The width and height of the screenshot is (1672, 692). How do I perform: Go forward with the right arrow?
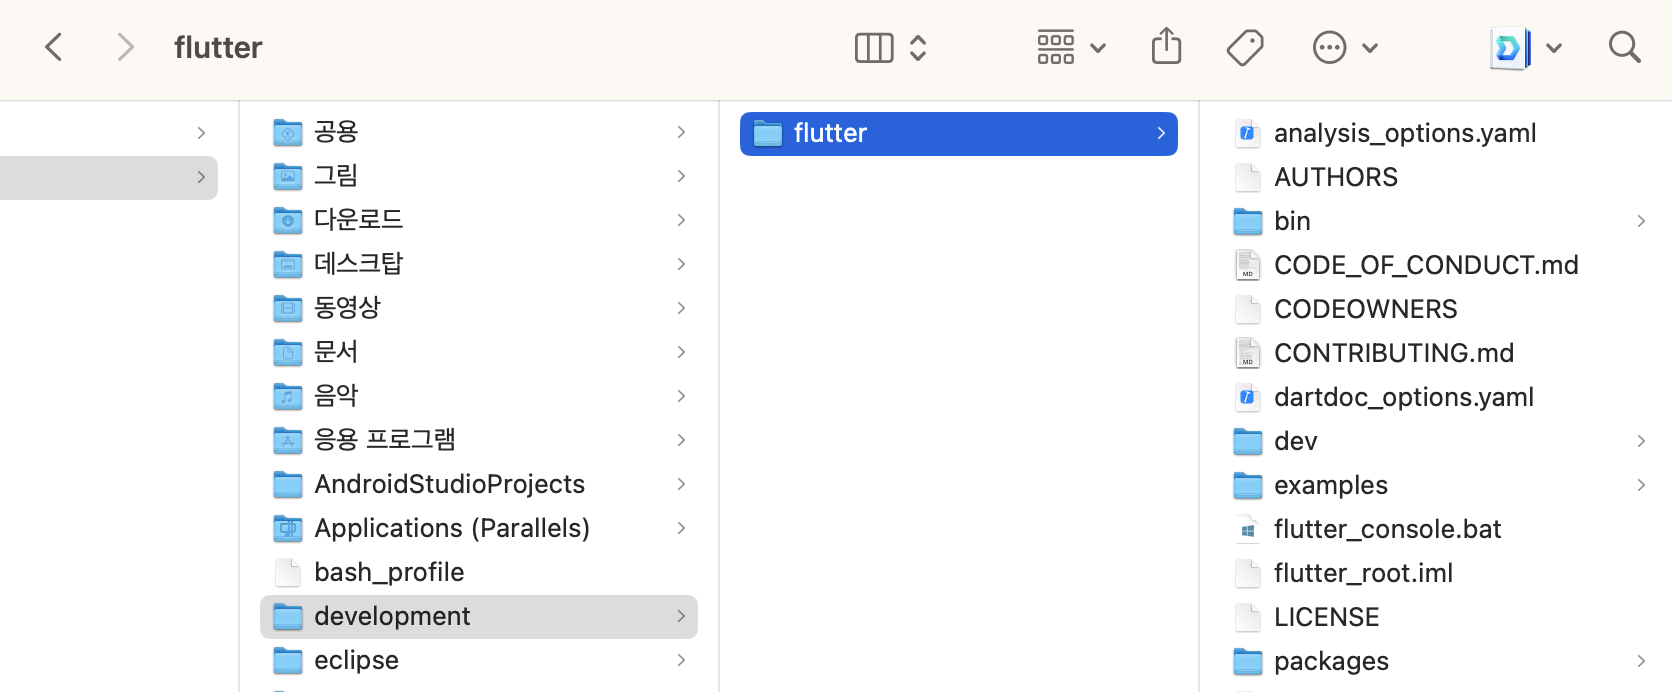point(125,47)
